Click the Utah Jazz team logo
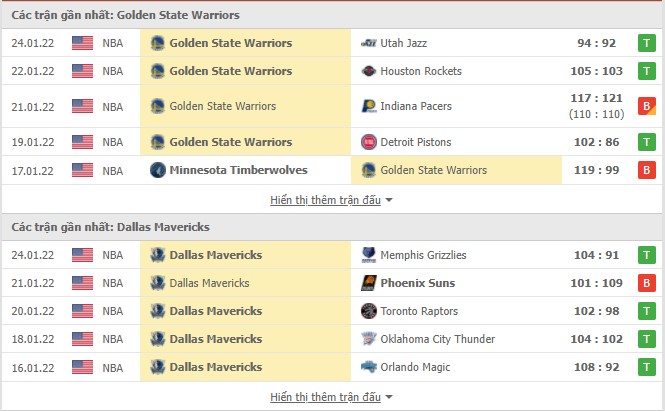 pyautogui.click(x=368, y=43)
